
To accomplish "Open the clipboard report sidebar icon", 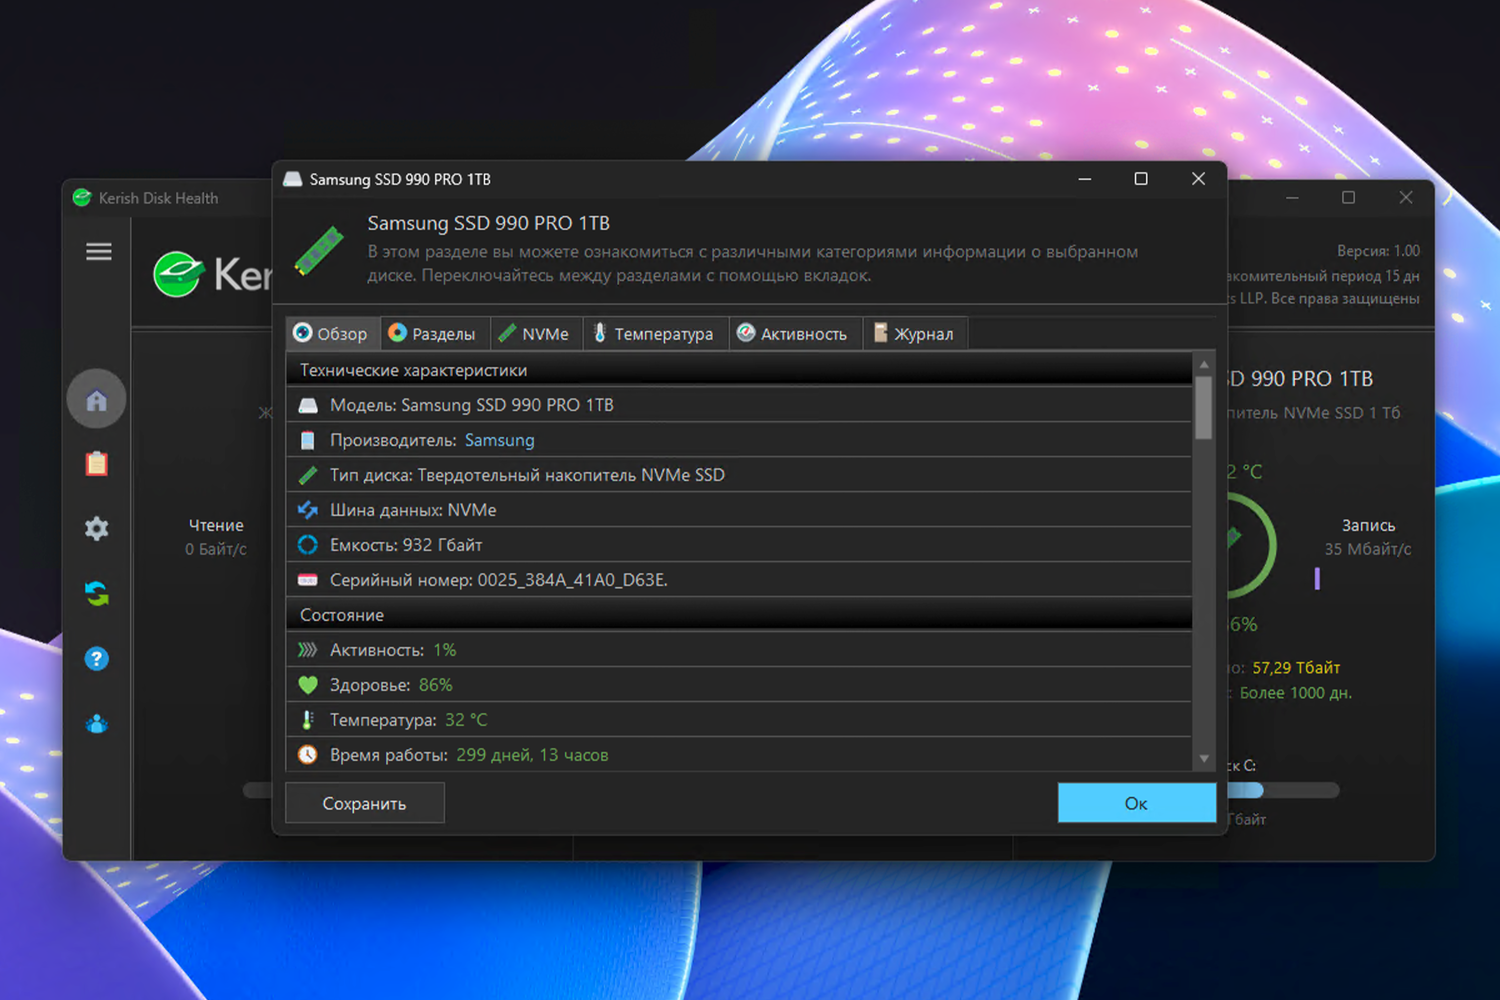I will (96, 463).
